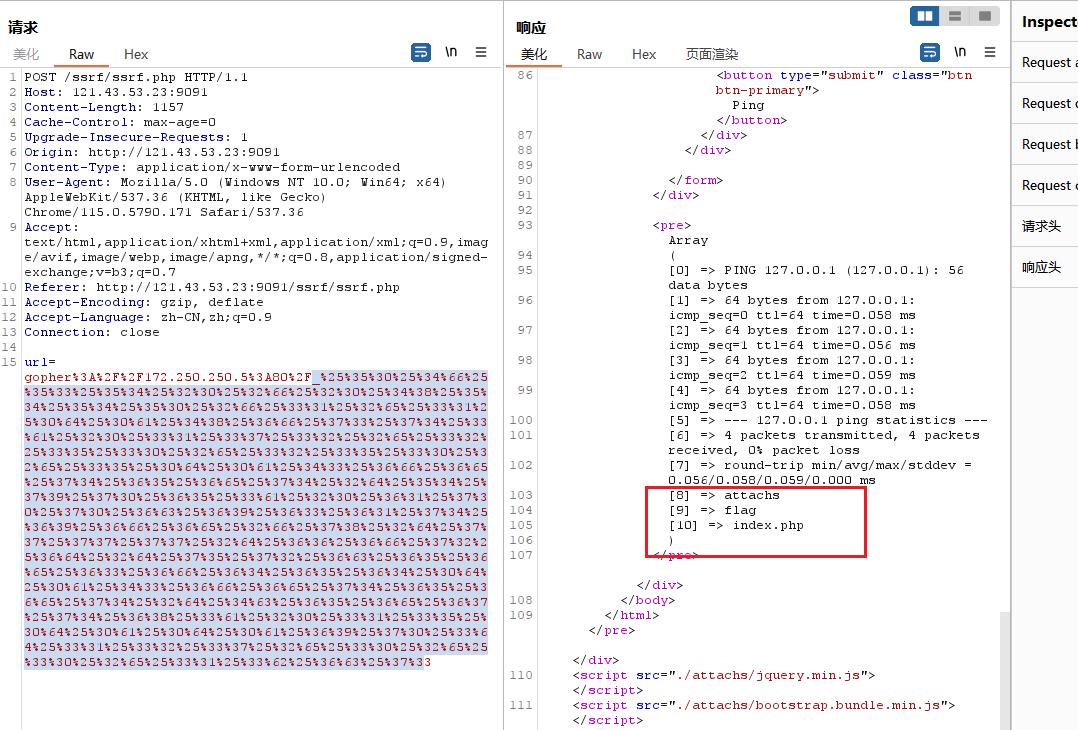Click the Origin header line
The image size is (1078, 730).
pyautogui.click(x=152, y=153)
